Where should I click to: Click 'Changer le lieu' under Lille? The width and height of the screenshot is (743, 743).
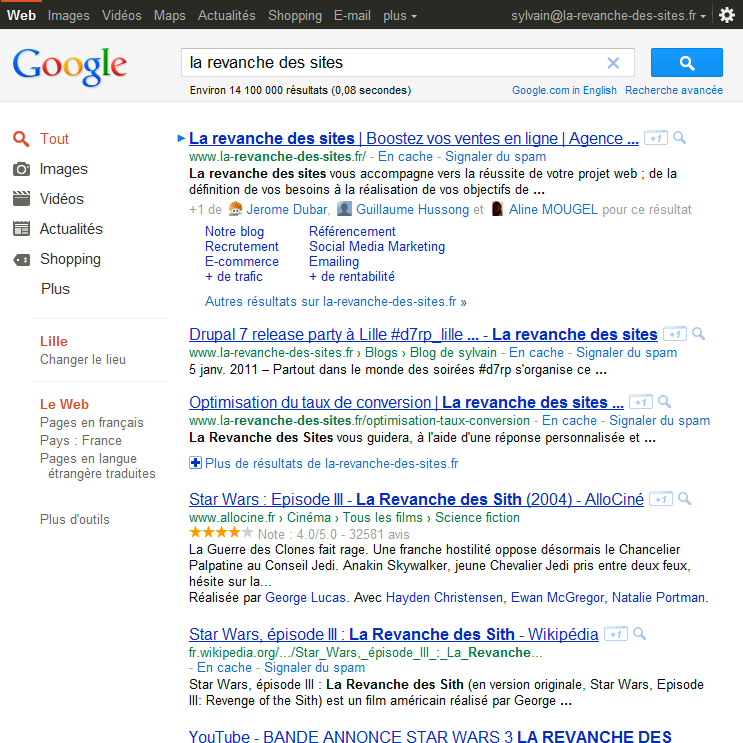tap(83, 360)
